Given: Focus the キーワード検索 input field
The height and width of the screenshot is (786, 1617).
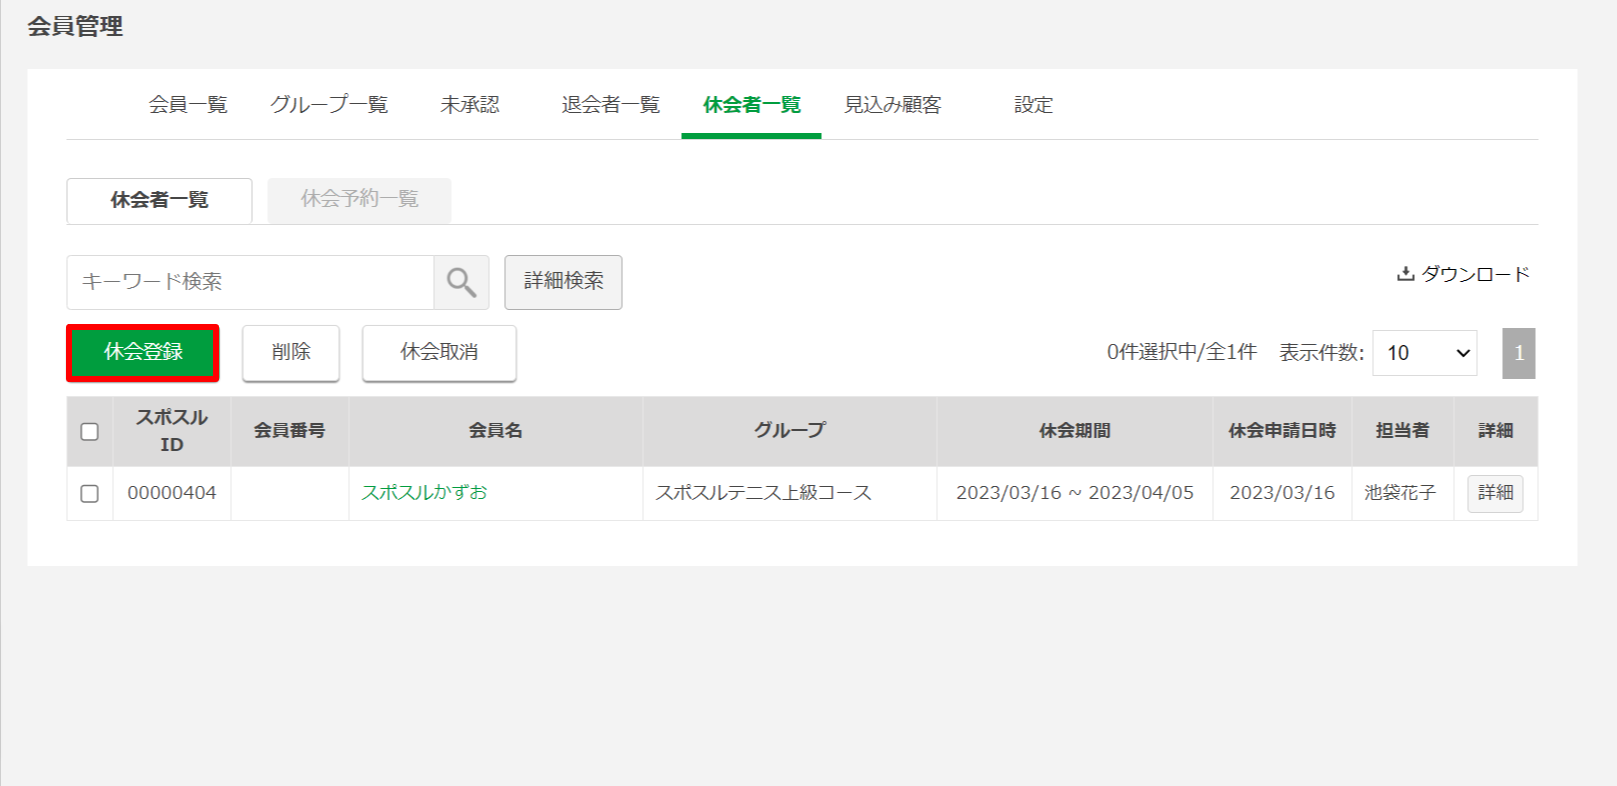Looking at the screenshot, I should tap(250, 282).
